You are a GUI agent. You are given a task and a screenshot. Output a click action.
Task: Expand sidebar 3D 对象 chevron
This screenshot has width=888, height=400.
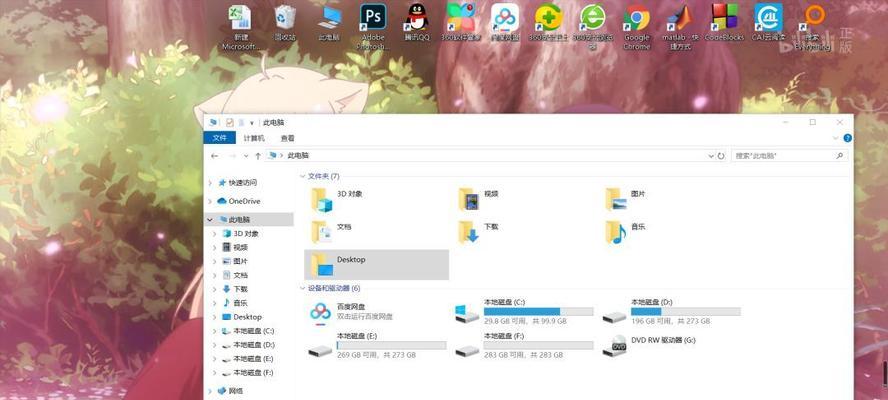pyautogui.click(x=215, y=233)
